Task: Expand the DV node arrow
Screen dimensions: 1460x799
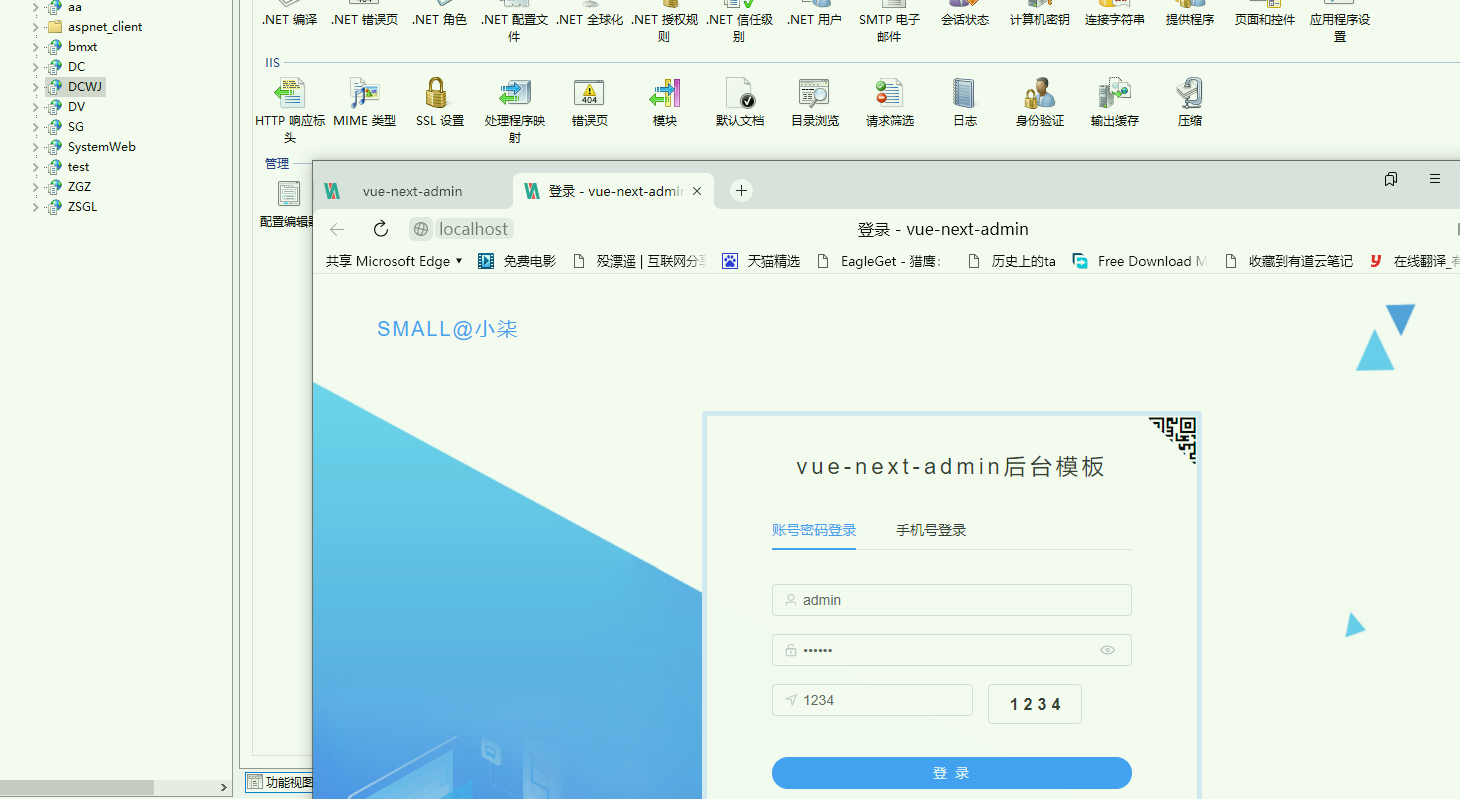Action: tap(36, 107)
